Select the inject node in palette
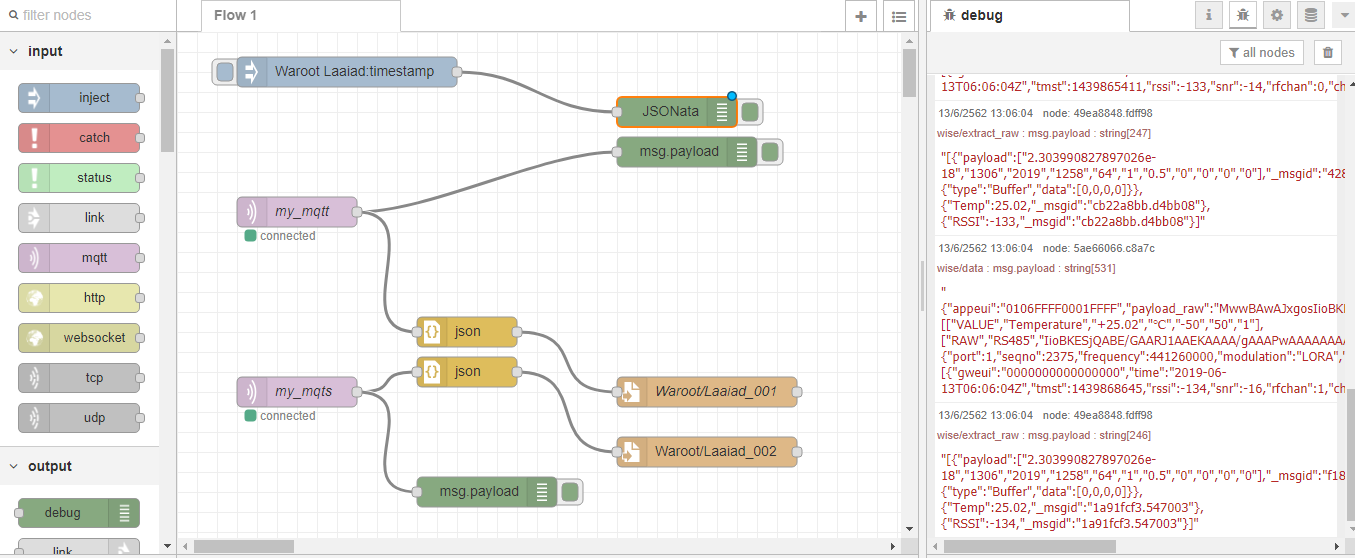The image size is (1355, 558). tap(79, 98)
